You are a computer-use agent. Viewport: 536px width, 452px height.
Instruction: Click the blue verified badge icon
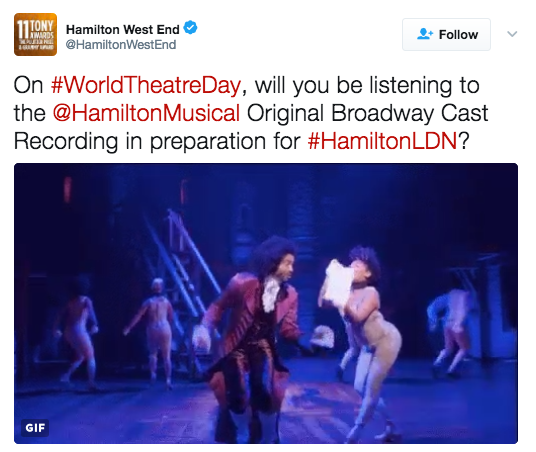190,27
